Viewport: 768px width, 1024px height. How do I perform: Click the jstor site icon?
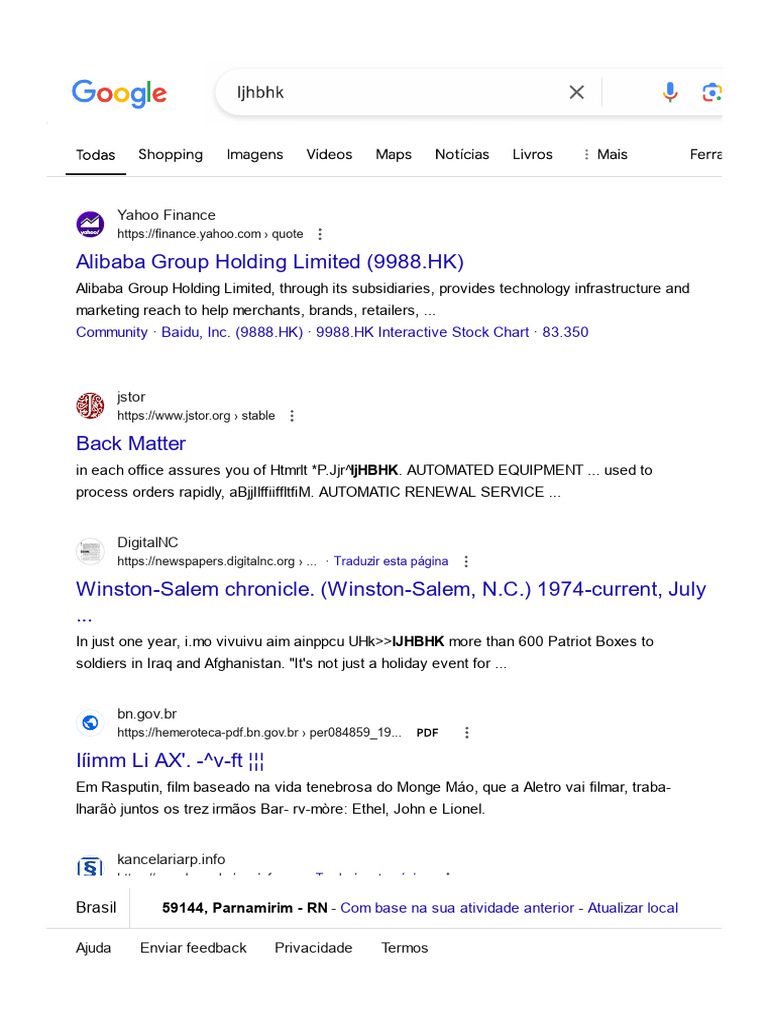point(90,406)
